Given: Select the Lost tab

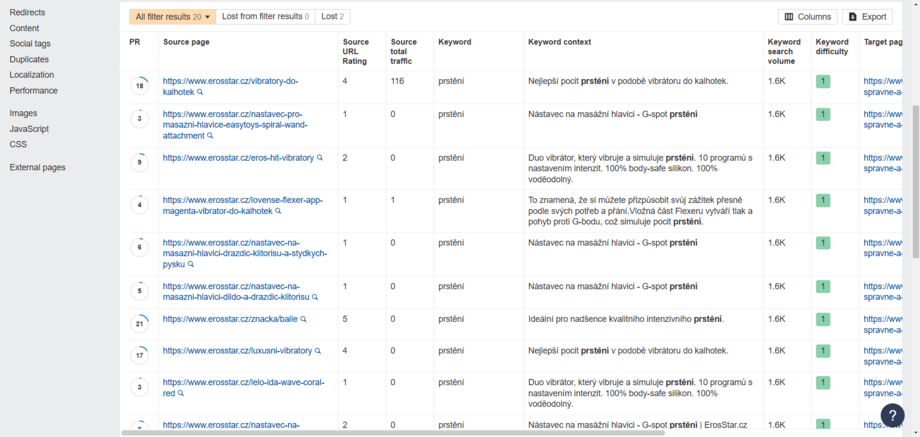Looking at the screenshot, I should [x=333, y=17].
